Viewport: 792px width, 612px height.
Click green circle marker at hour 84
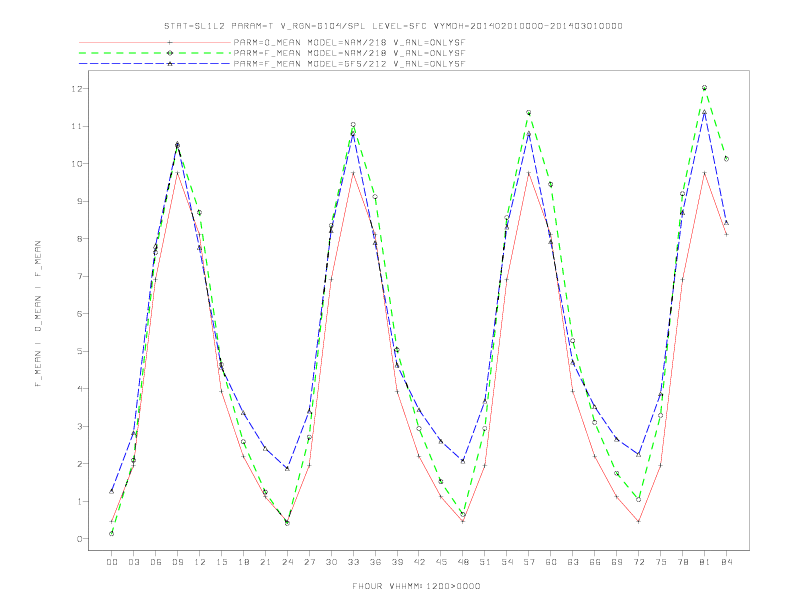pyautogui.click(x=726, y=159)
